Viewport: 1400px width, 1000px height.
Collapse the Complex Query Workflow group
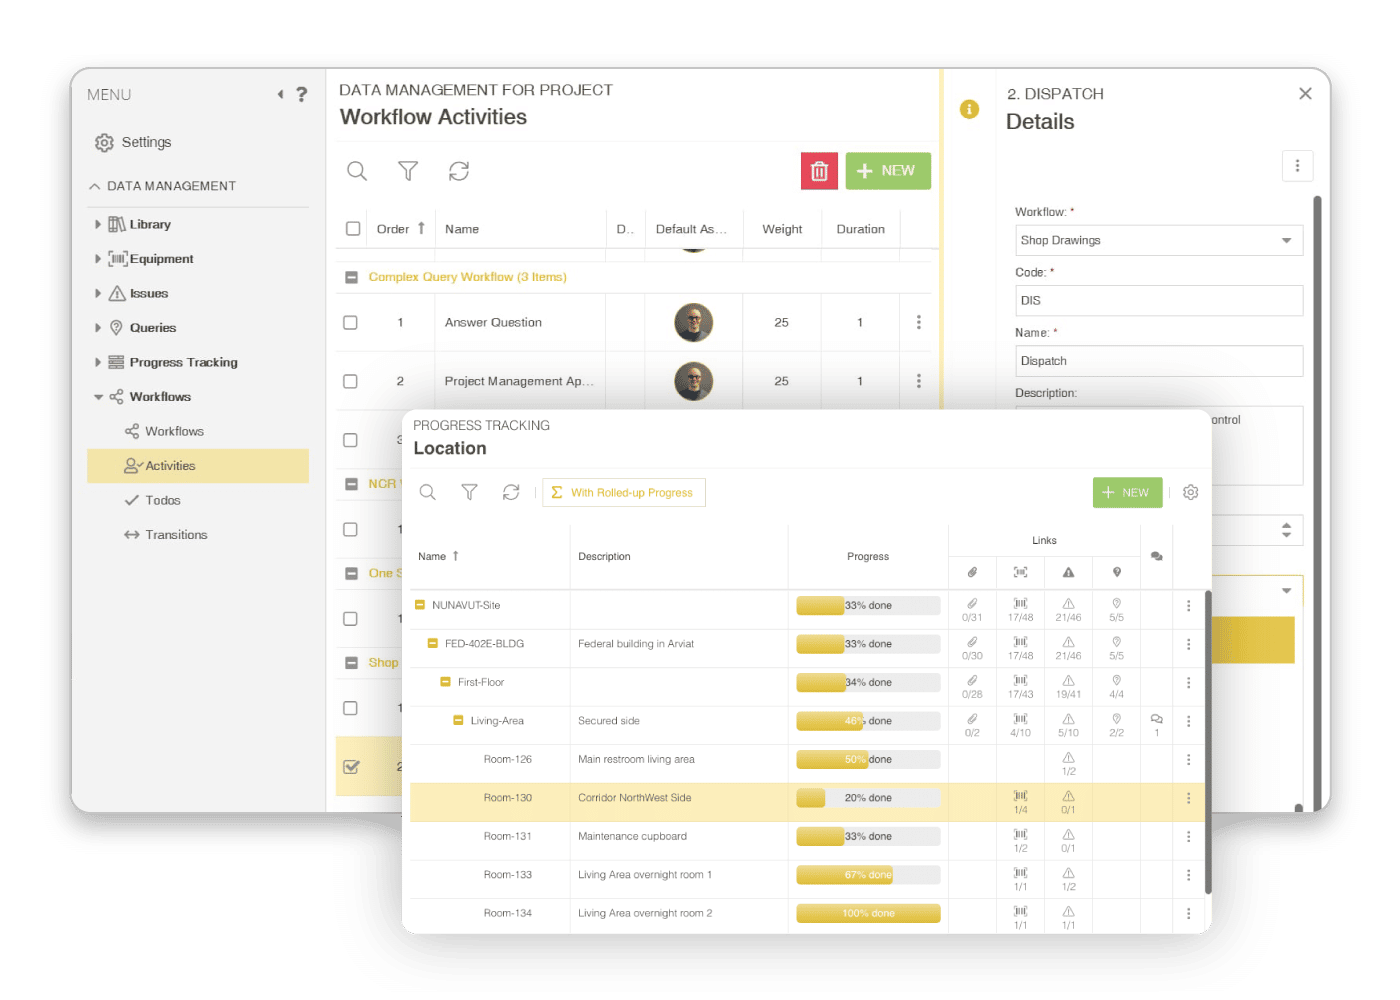click(351, 277)
